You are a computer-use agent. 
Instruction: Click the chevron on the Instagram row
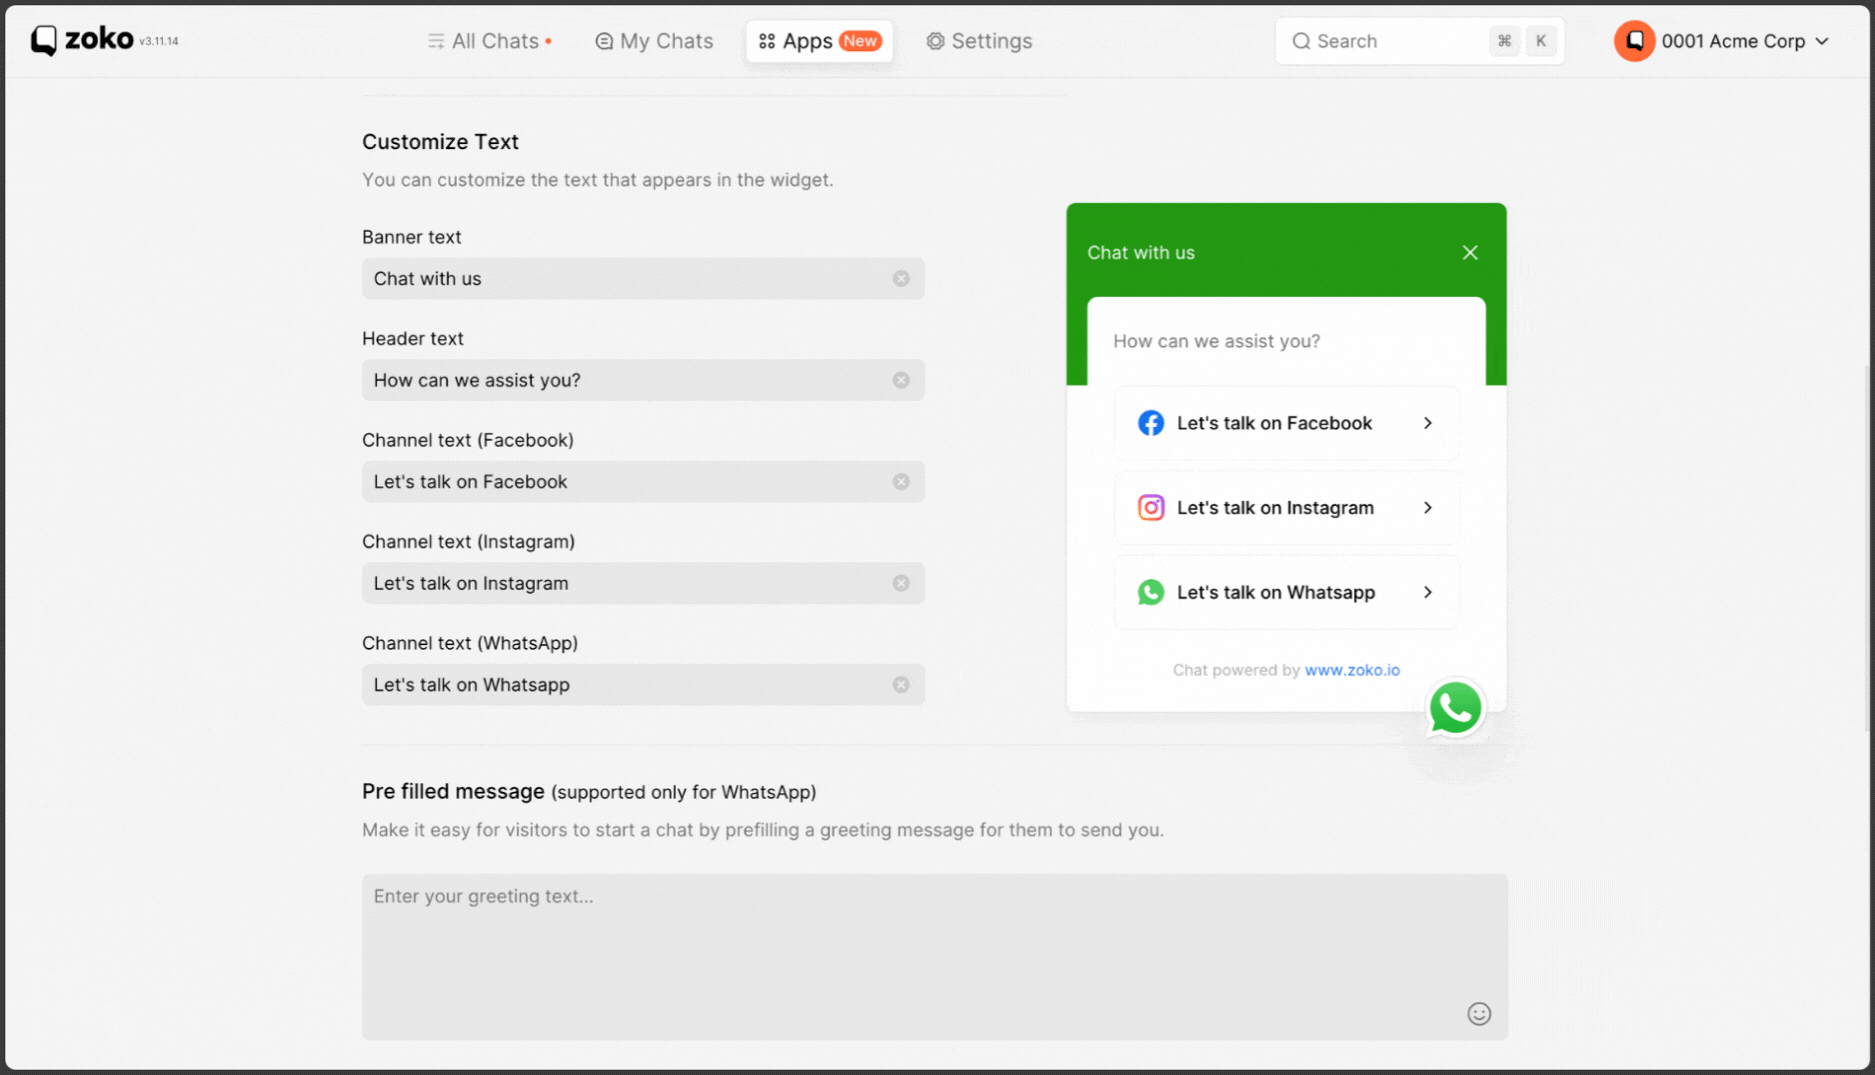click(x=1427, y=508)
